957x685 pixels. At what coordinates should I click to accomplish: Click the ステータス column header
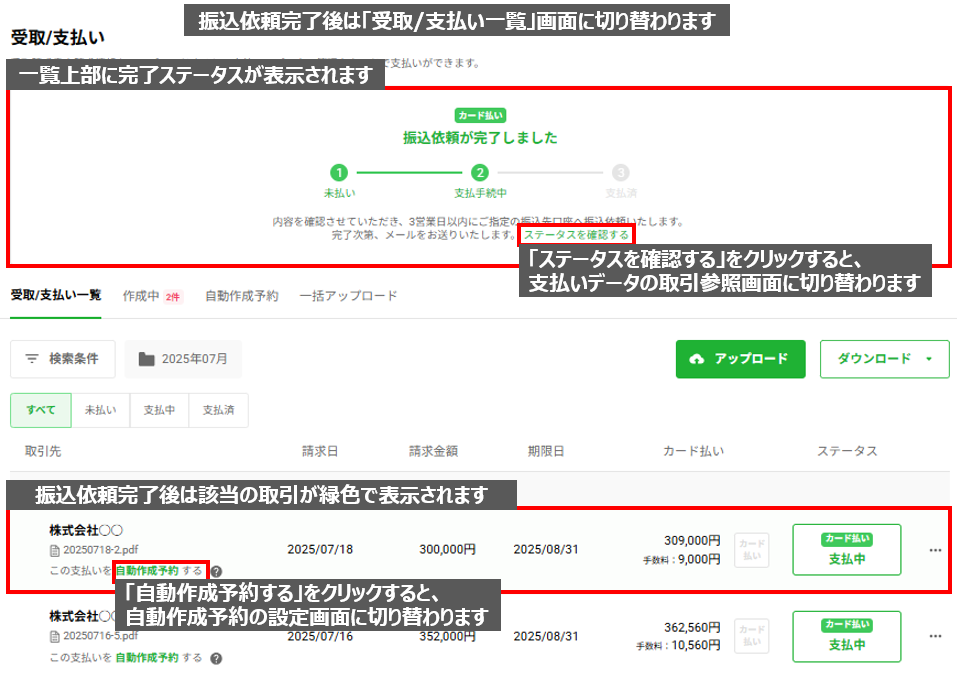pyautogui.click(x=847, y=451)
